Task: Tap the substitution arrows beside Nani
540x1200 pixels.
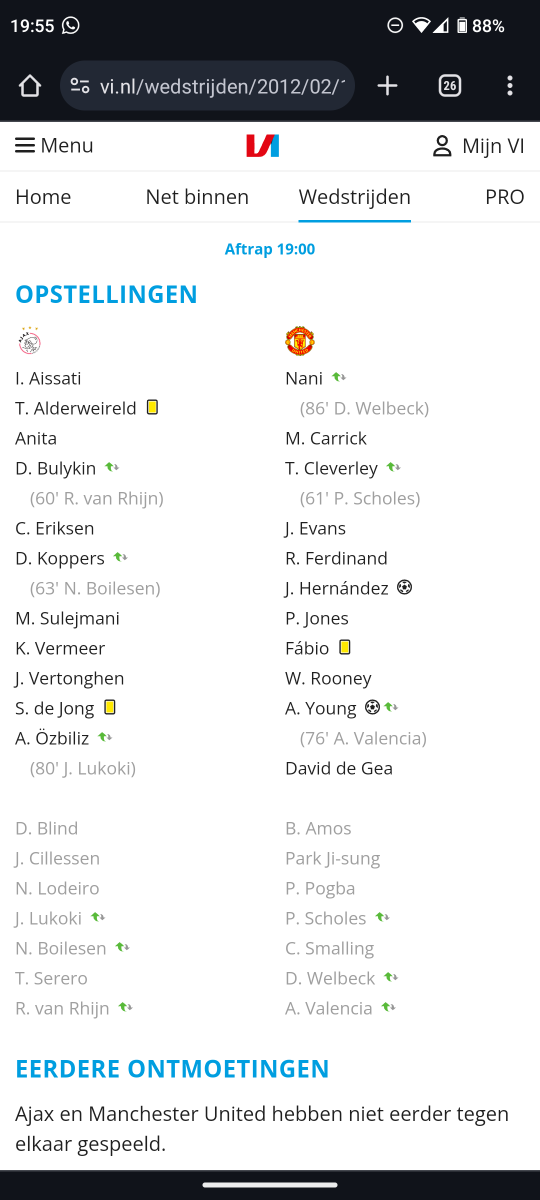Action: coord(339,377)
